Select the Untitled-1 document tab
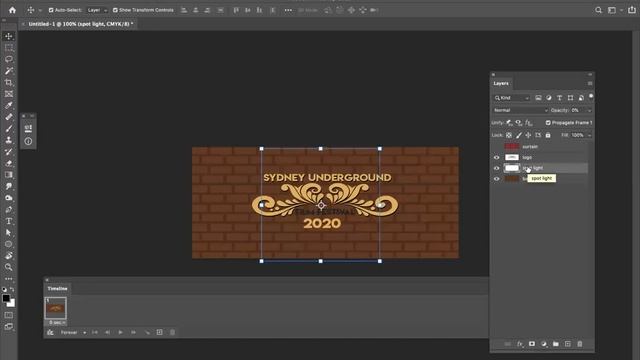This screenshot has height=360, width=640. point(80,24)
